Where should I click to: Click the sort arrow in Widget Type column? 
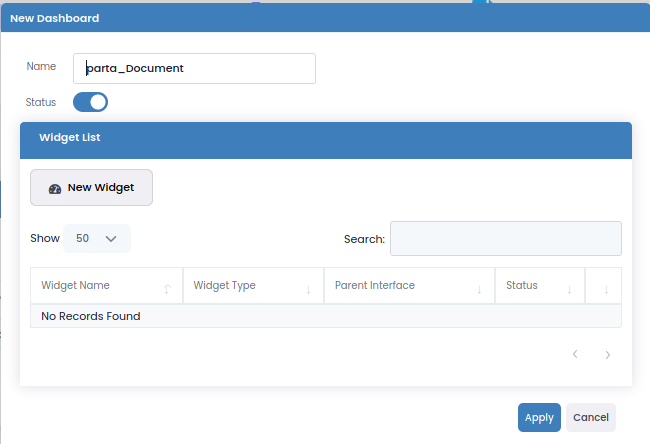[308, 289]
